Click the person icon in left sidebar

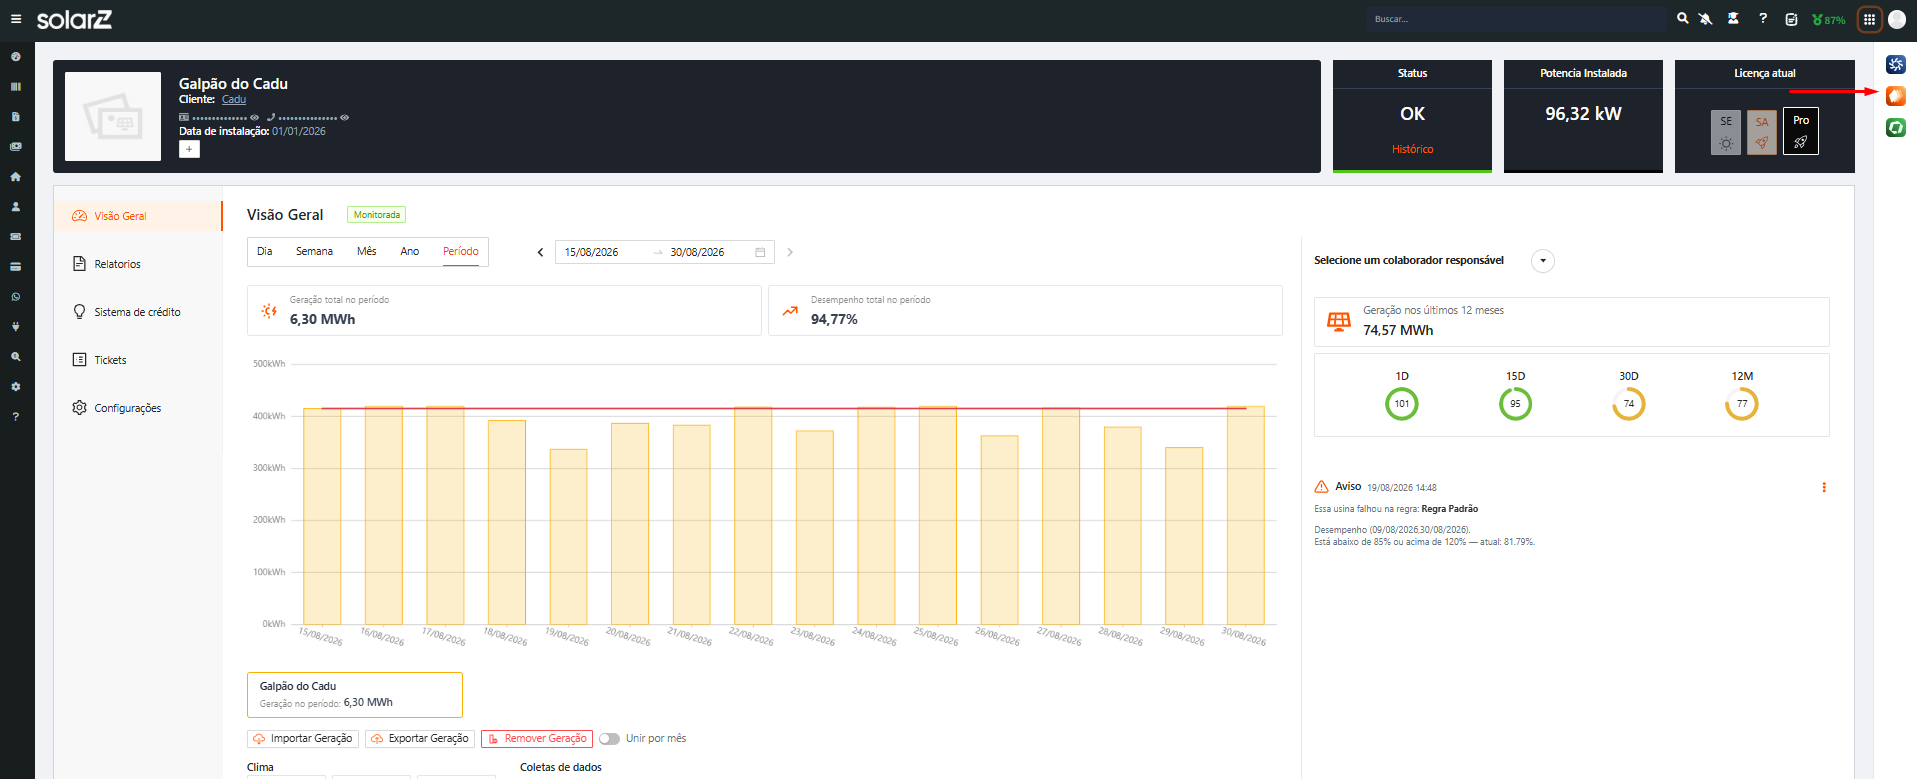[15, 207]
